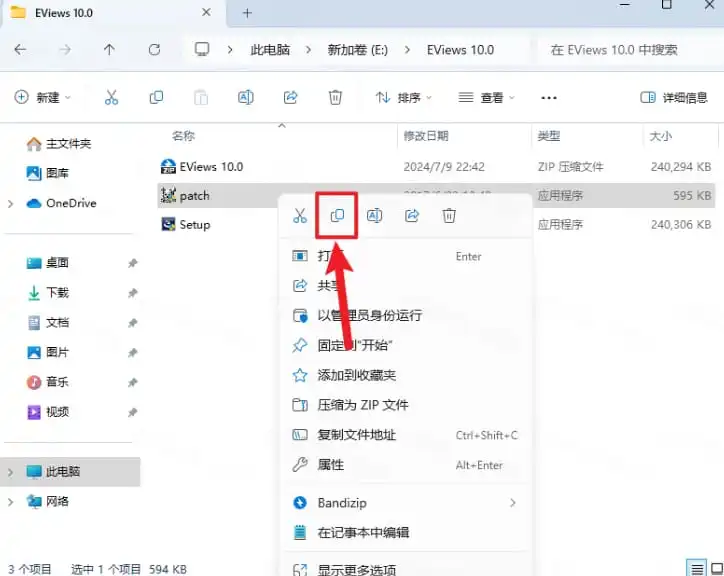Choose 在记事本中编辑 from the context menu

click(x=406, y=533)
